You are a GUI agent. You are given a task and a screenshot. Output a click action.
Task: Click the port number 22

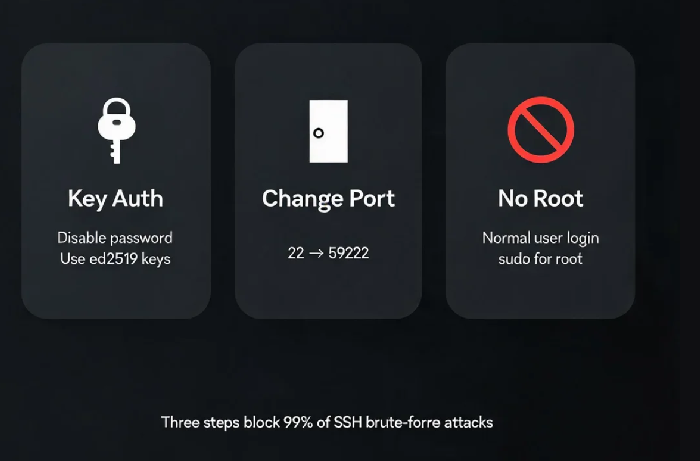[x=296, y=253]
